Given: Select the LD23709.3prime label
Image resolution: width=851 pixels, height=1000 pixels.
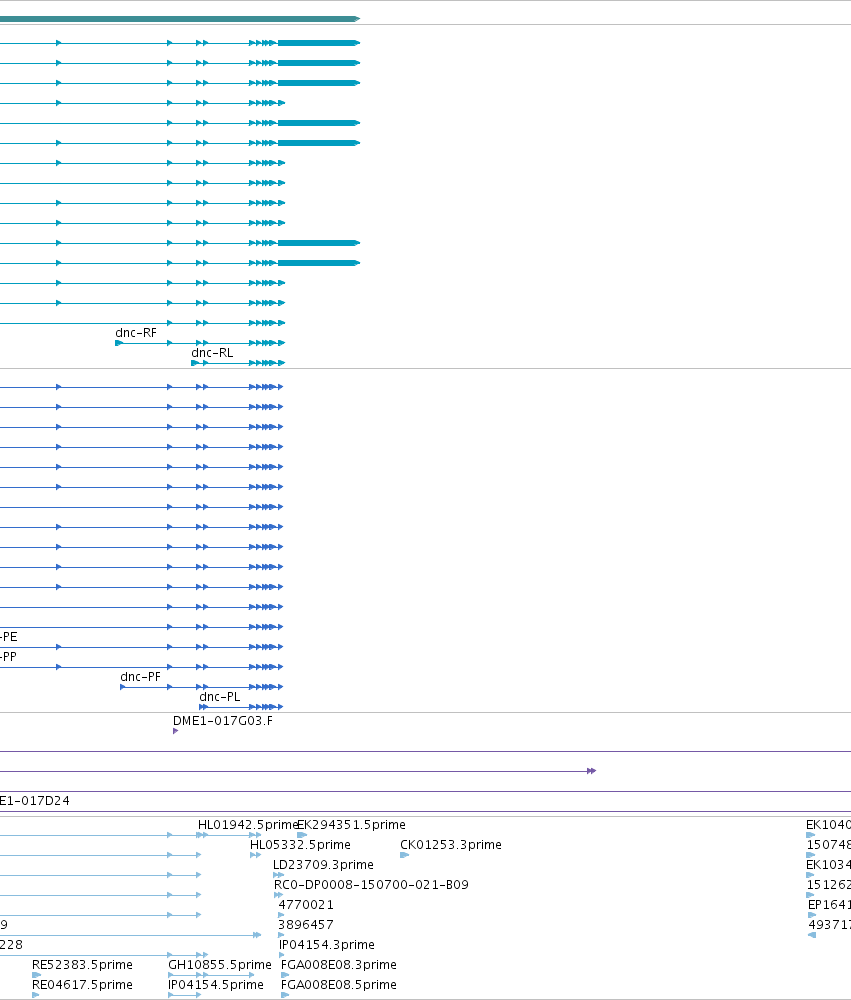Looking at the screenshot, I should pyautogui.click(x=323, y=865).
